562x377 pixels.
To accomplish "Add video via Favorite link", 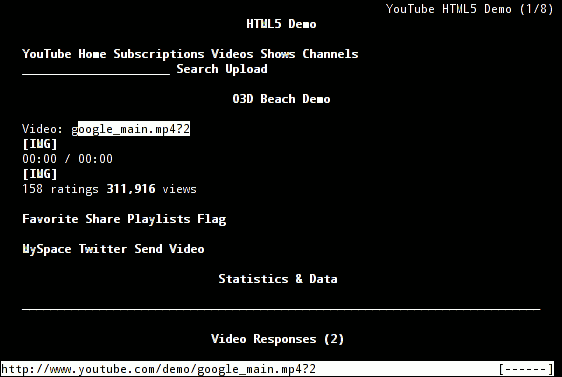I will pos(50,219).
